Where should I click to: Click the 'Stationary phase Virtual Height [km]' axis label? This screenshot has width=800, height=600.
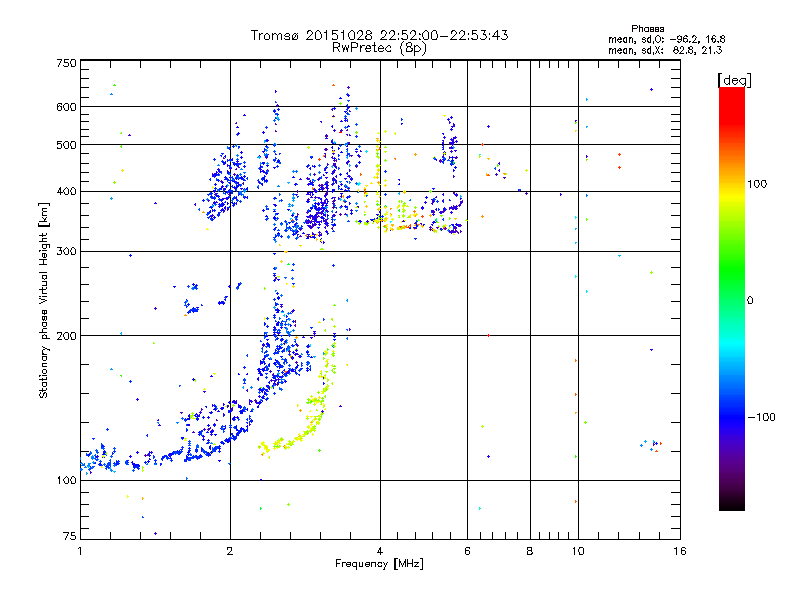44,301
